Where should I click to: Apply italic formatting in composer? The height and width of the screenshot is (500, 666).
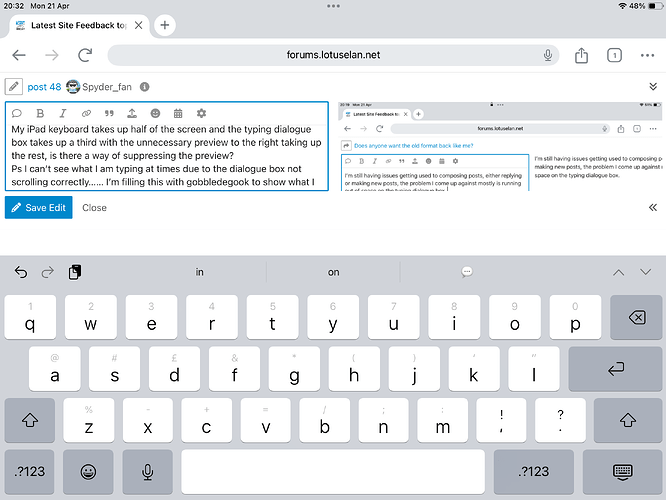coord(63,113)
